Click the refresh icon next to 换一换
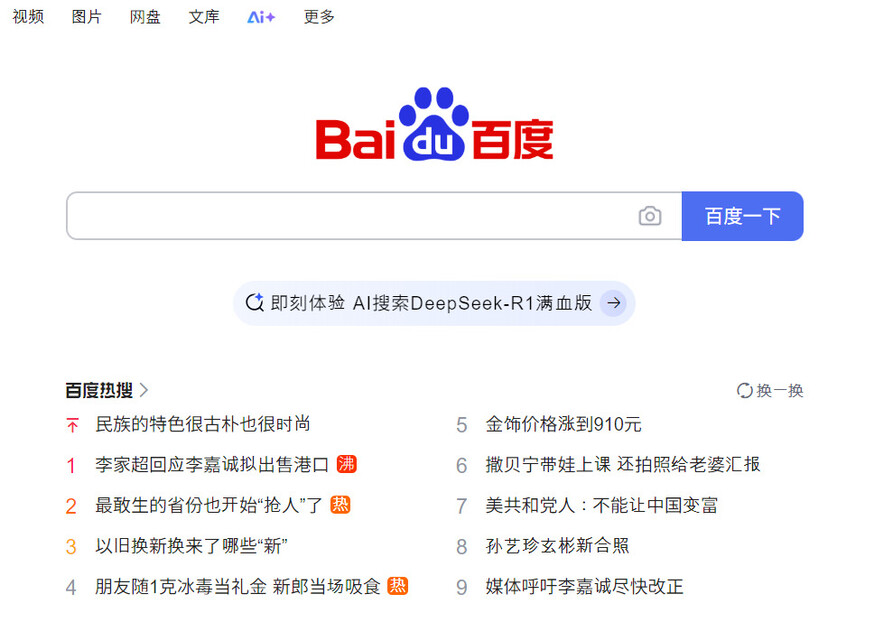Viewport: 893px width, 622px height. click(x=744, y=391)
